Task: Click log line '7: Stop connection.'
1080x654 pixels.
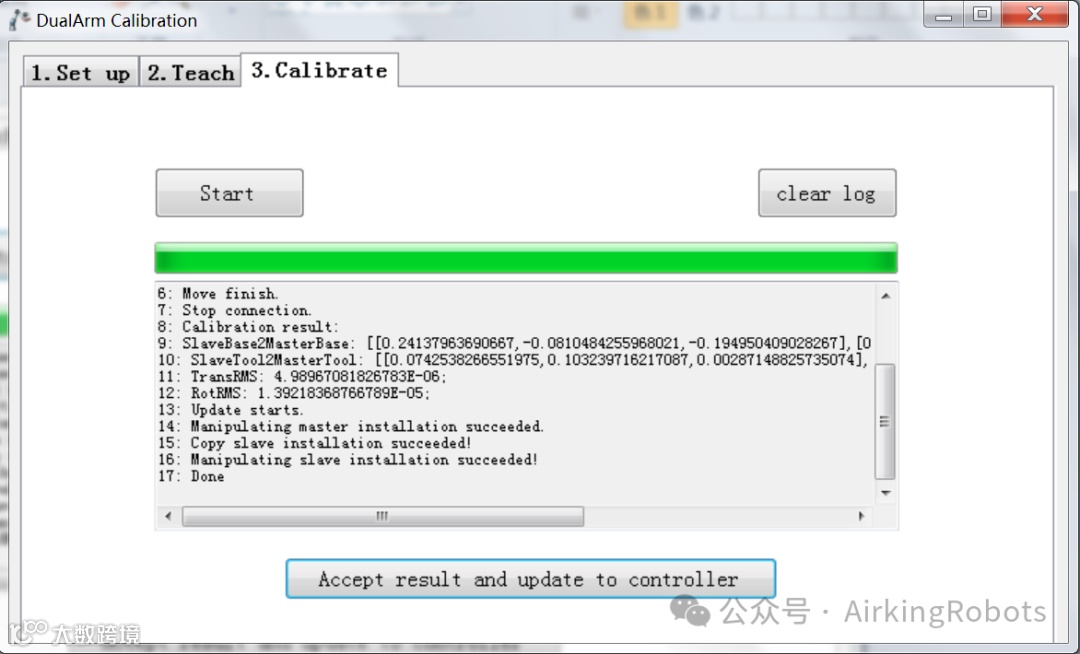Action: click(234, 310)
